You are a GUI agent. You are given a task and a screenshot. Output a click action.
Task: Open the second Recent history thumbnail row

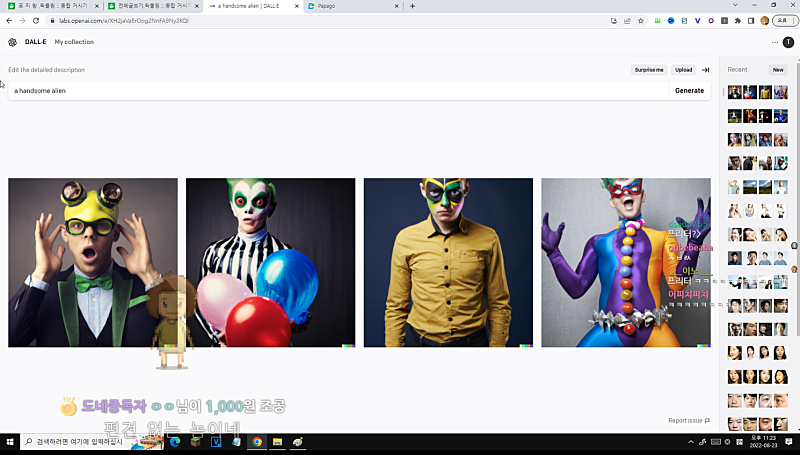click(x=758, y=116)
